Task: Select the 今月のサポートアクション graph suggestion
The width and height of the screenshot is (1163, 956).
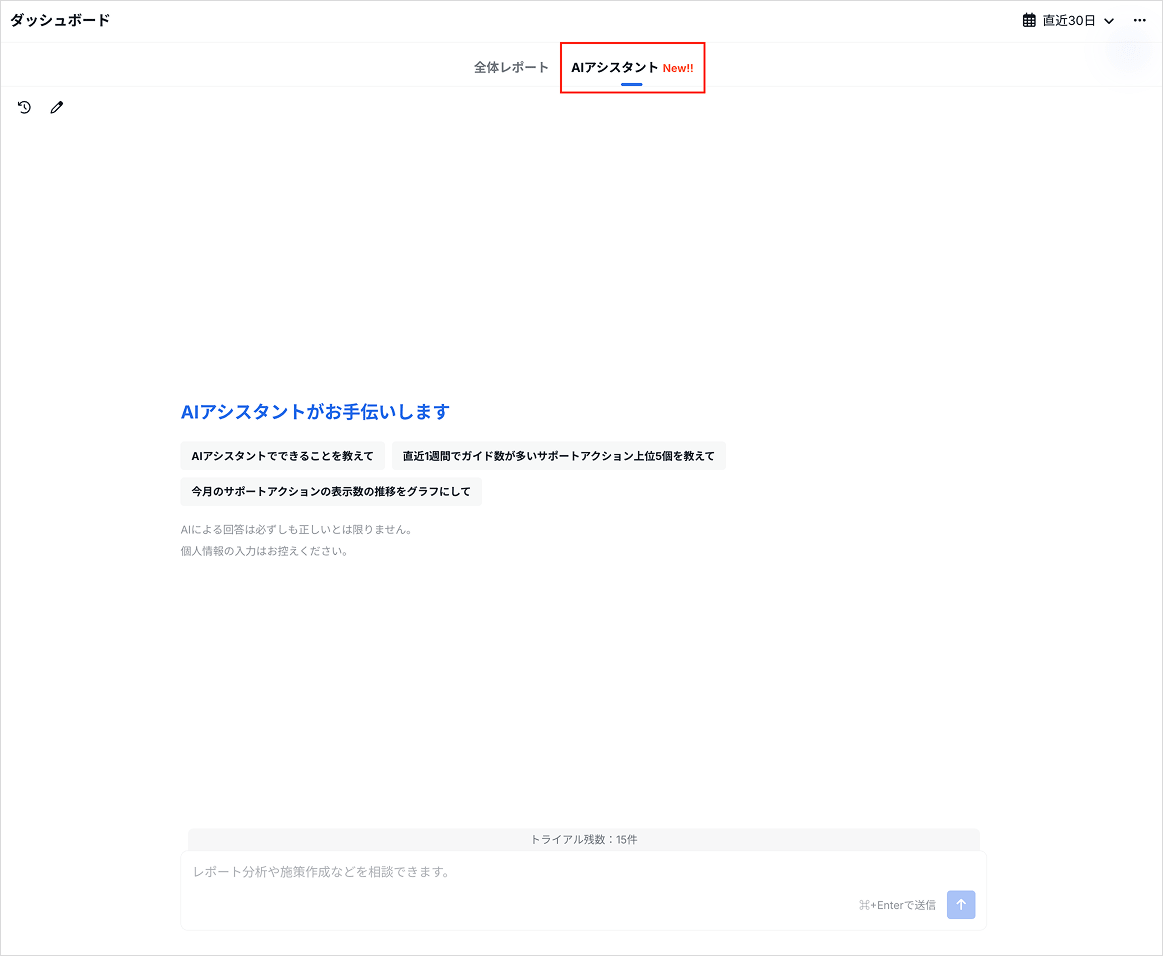Action: (331, 492)
